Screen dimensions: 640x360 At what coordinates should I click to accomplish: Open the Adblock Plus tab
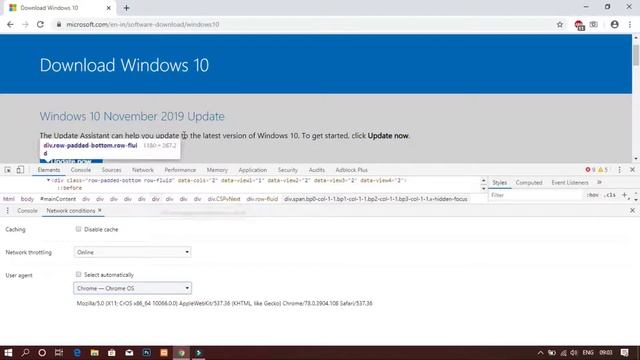[351, 170]
